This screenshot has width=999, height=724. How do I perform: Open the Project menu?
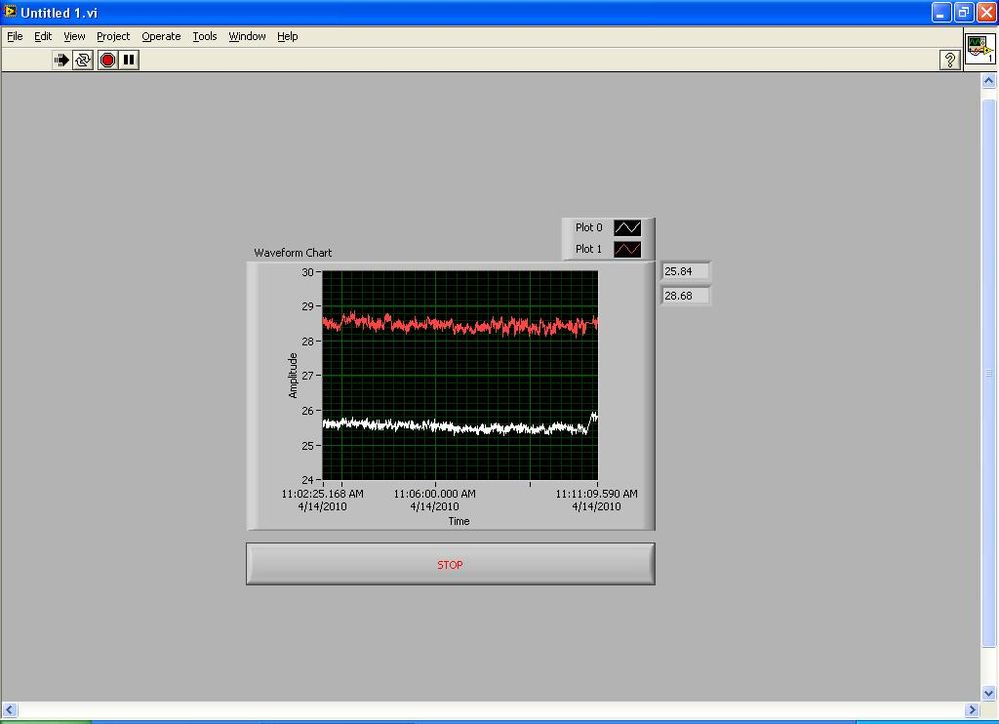click(113, 36)
